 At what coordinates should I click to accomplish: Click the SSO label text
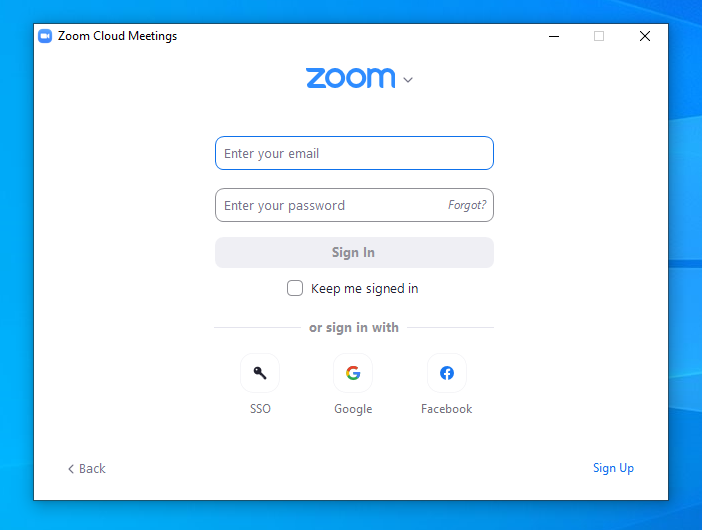260,409
